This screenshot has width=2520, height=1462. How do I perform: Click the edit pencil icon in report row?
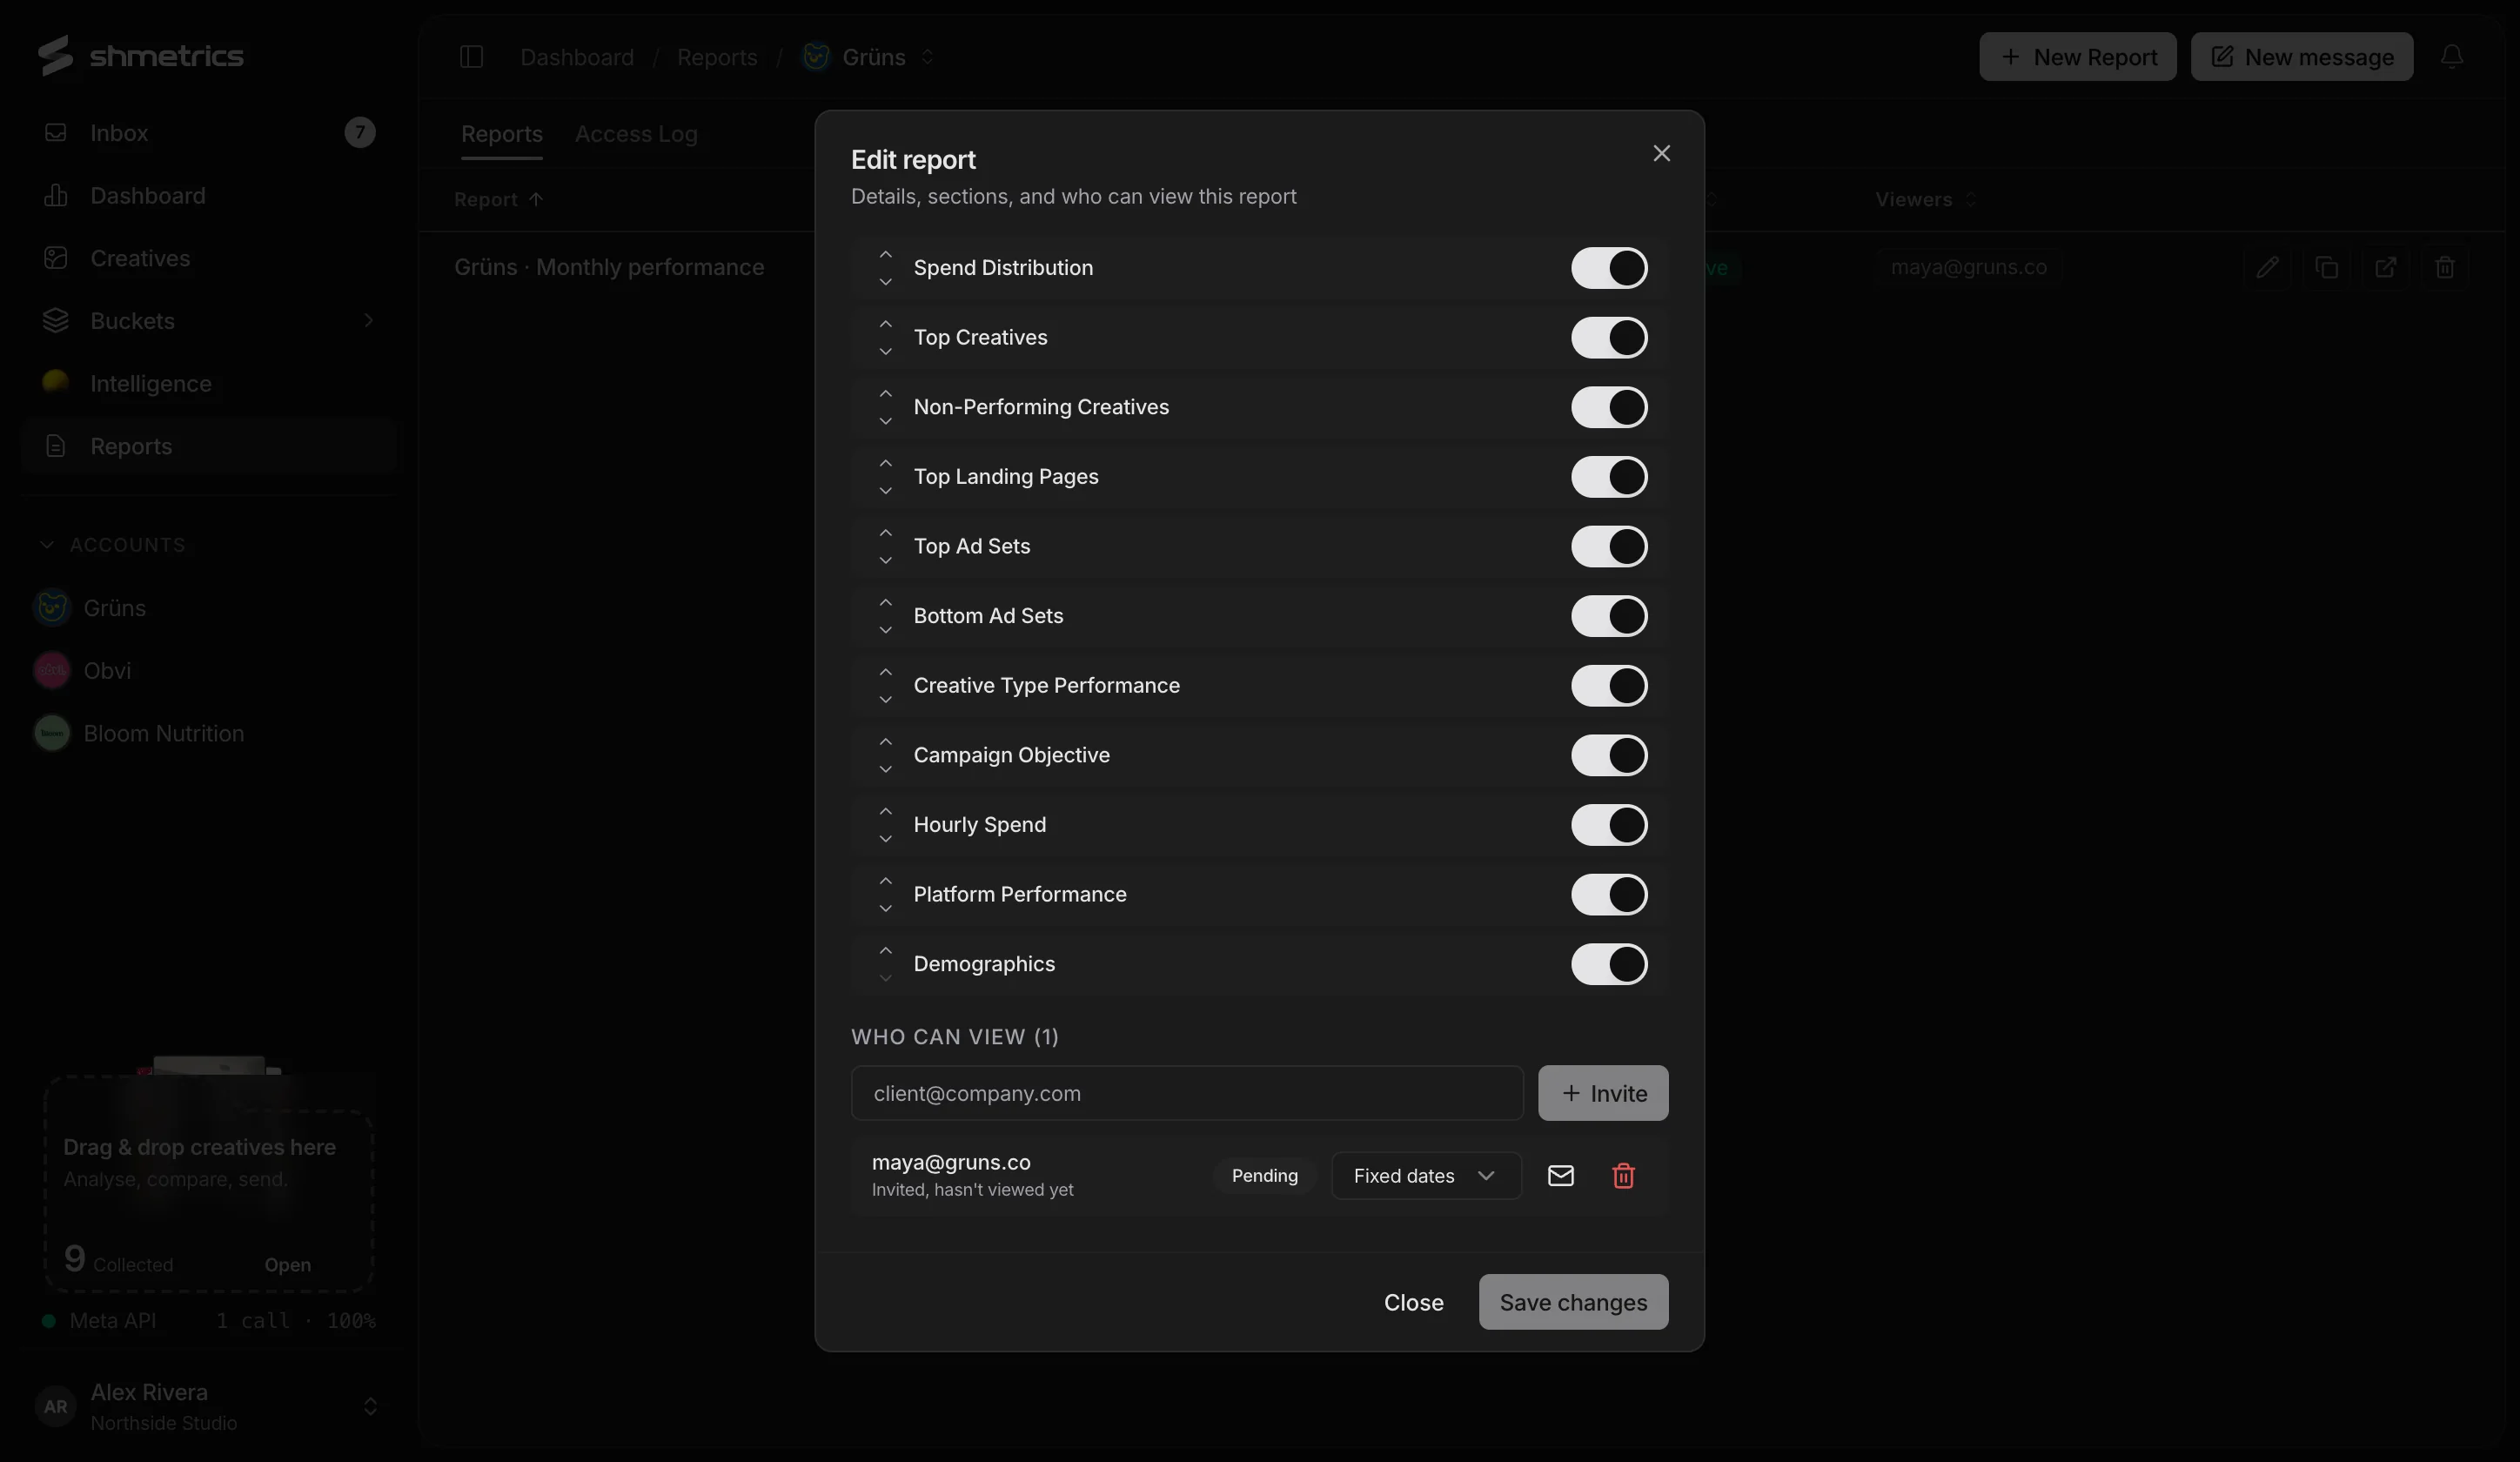click(x=2267, y=267)
